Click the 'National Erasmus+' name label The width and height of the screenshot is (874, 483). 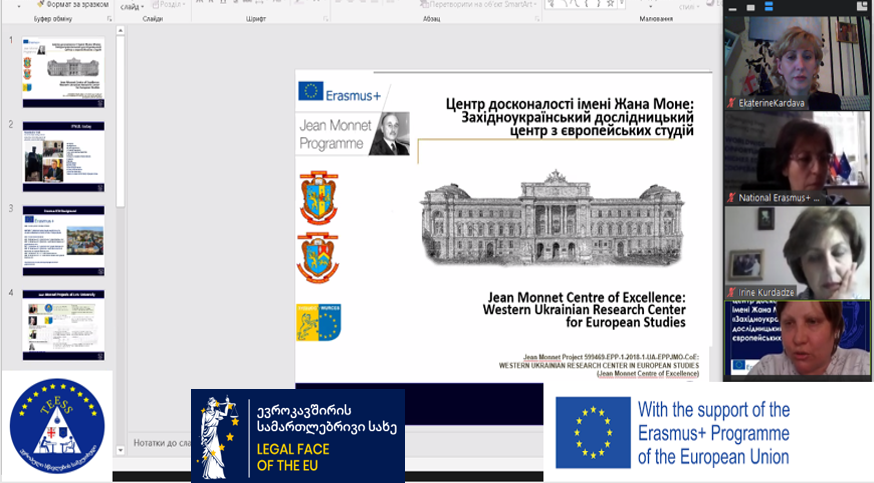tap(779, 198)
